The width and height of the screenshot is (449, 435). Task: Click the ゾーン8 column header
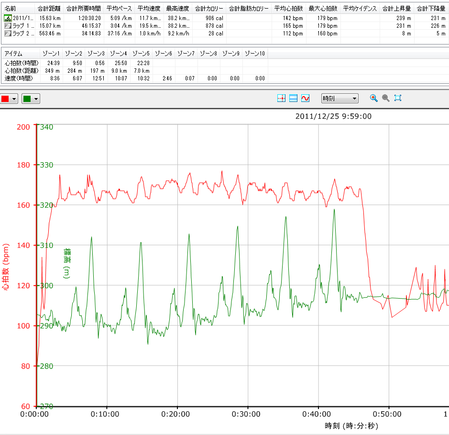click(x=208, y=54)
